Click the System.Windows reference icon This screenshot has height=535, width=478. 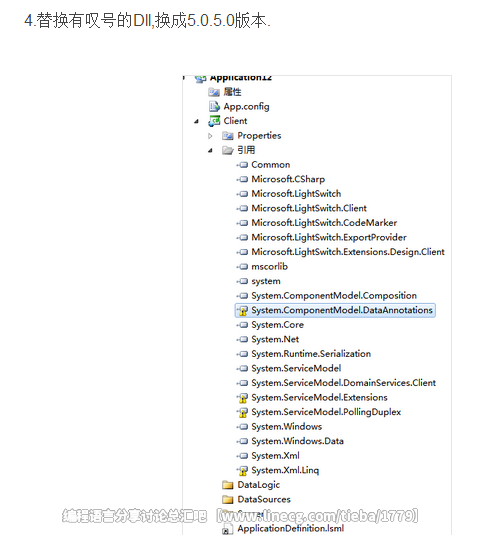[242, 426]
